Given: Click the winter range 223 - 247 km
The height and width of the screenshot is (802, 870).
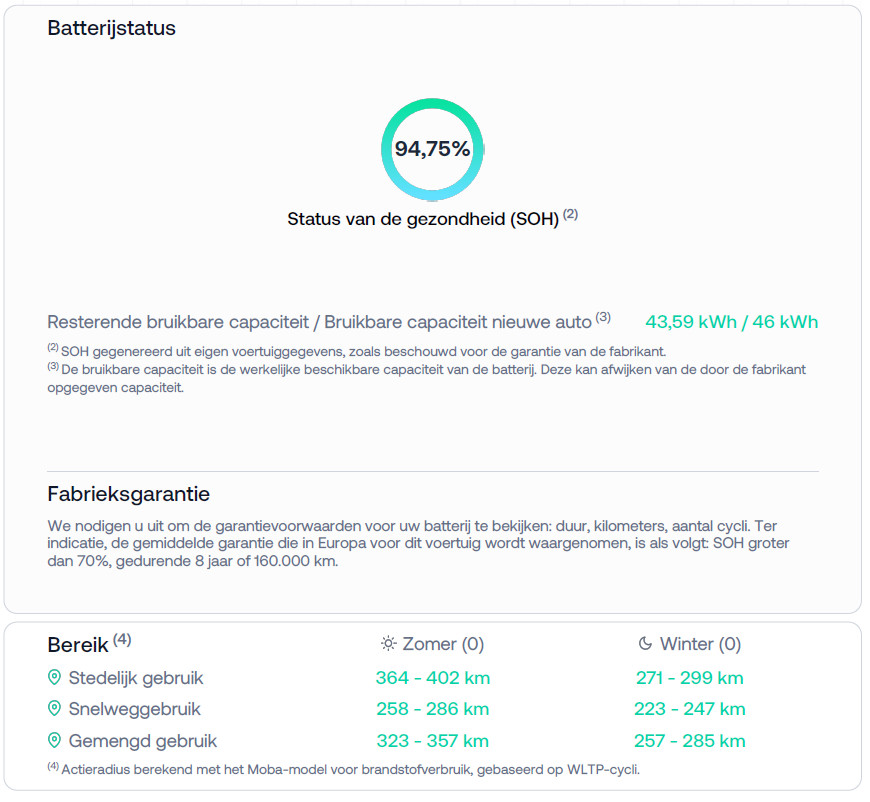Looking at the screenshot, I should click(690, 709).
